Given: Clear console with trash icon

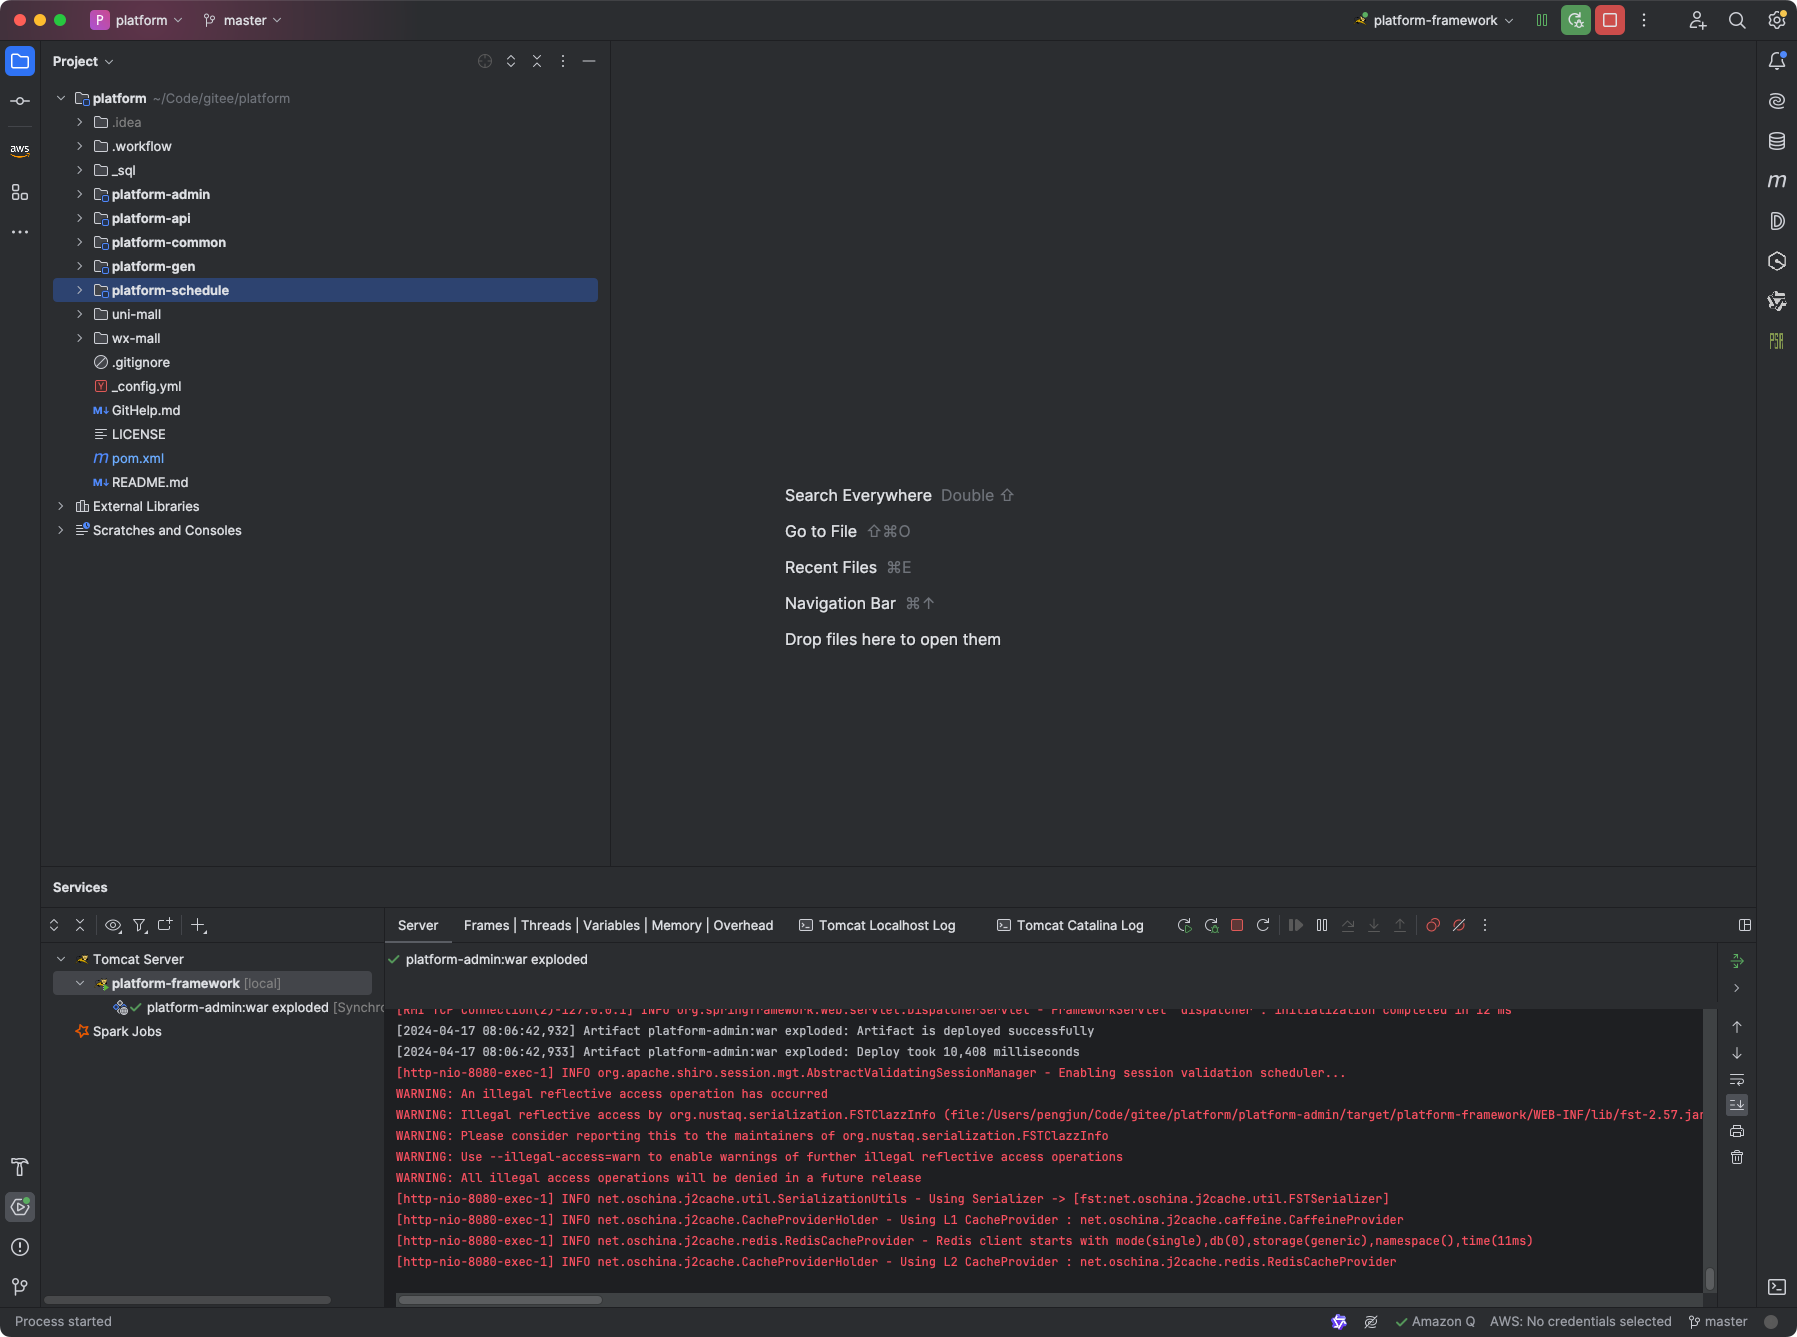Looking at the screenshot, I should (x=1737, y=1157).
